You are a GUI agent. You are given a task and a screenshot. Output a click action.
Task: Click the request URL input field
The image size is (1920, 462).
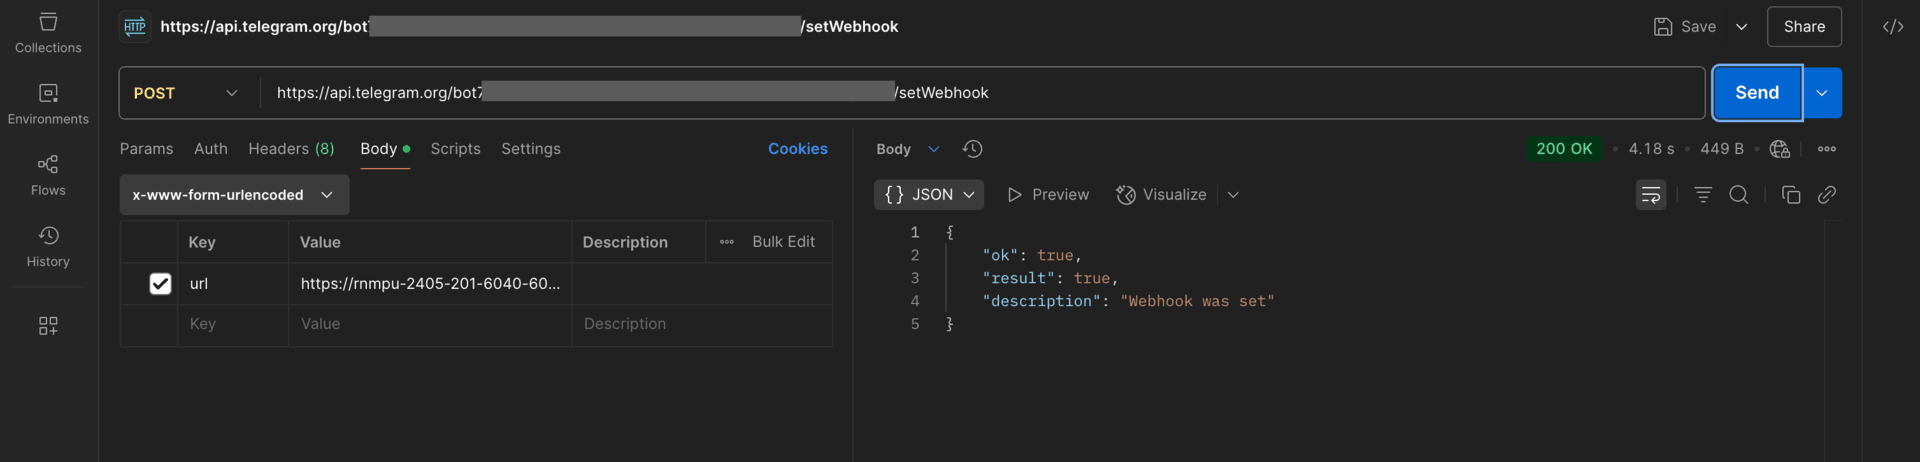[x=982, y=93]
